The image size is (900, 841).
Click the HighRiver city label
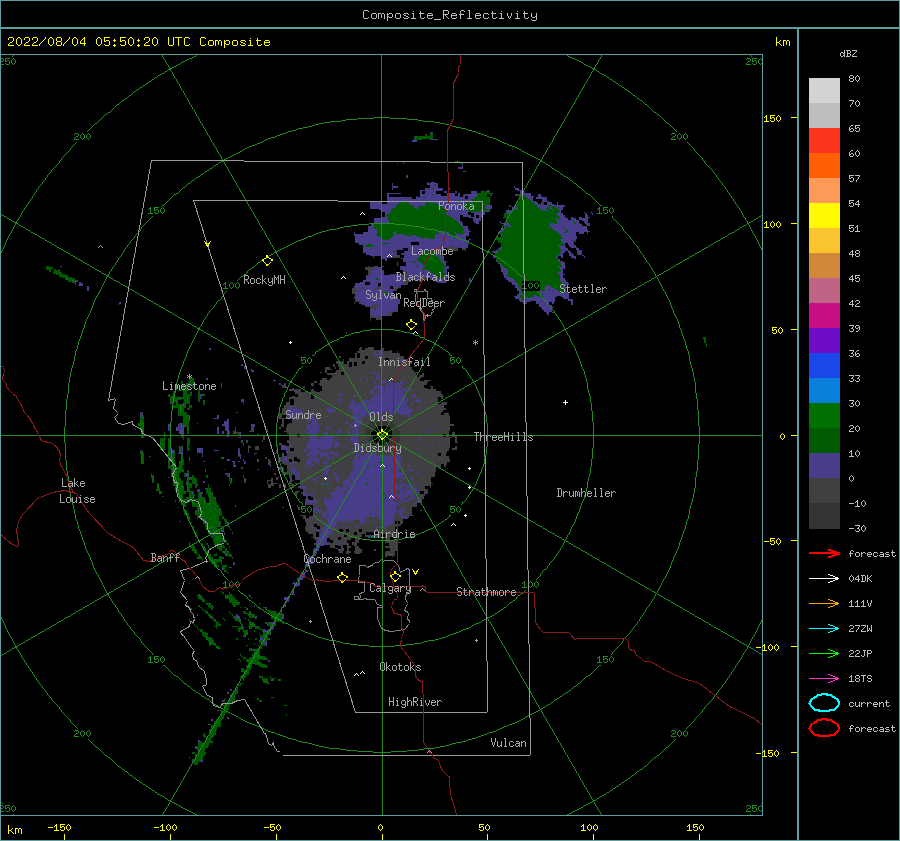(x=415, y=702)
